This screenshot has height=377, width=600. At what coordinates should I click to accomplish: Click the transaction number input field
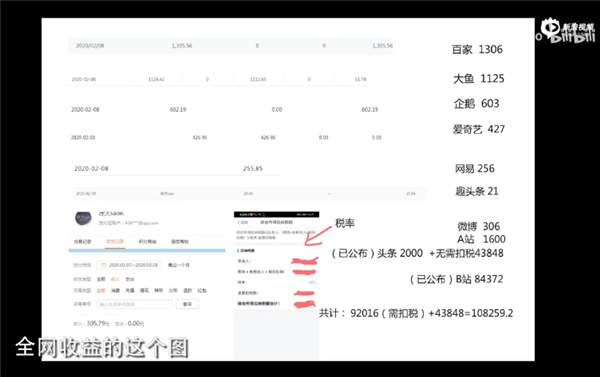pos(134,304)
